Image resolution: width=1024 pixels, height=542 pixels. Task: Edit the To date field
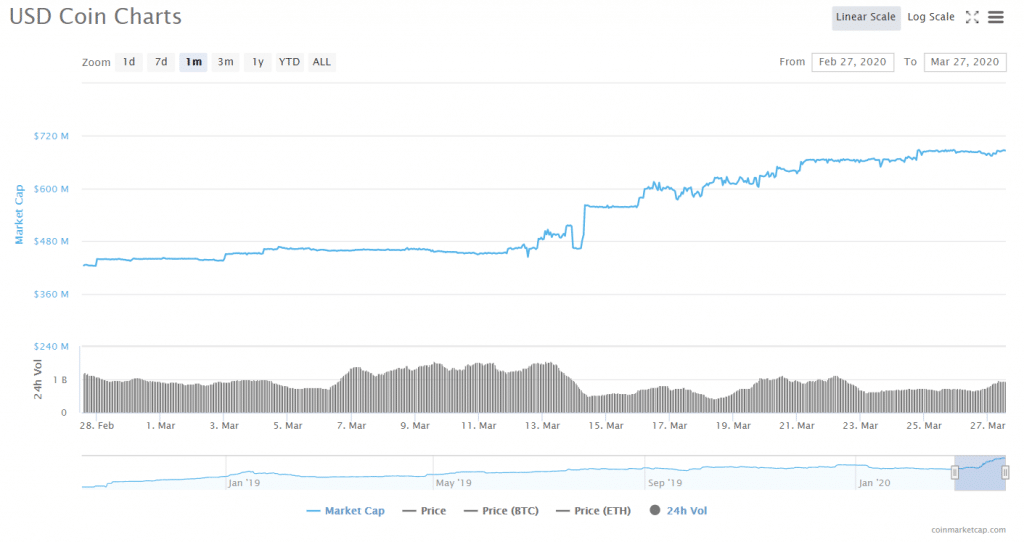coord(964,62)
